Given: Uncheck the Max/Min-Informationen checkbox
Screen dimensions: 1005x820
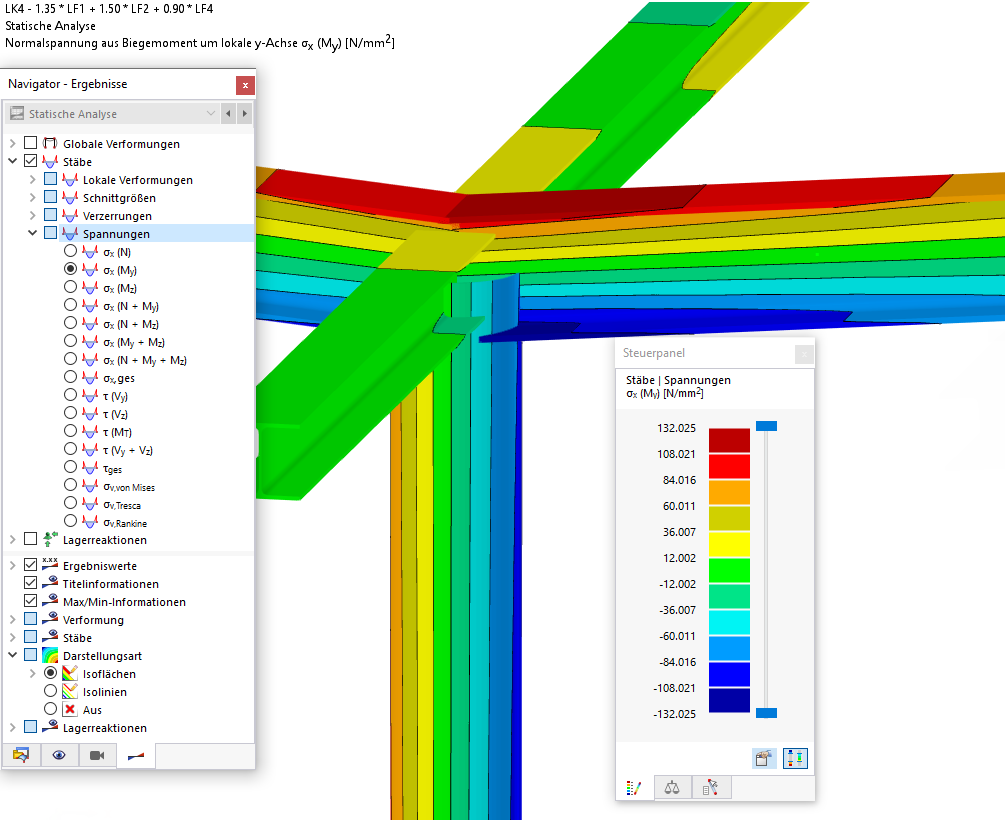Looking at the screenshot, I should pyautogui.click(x=30, y=601).
